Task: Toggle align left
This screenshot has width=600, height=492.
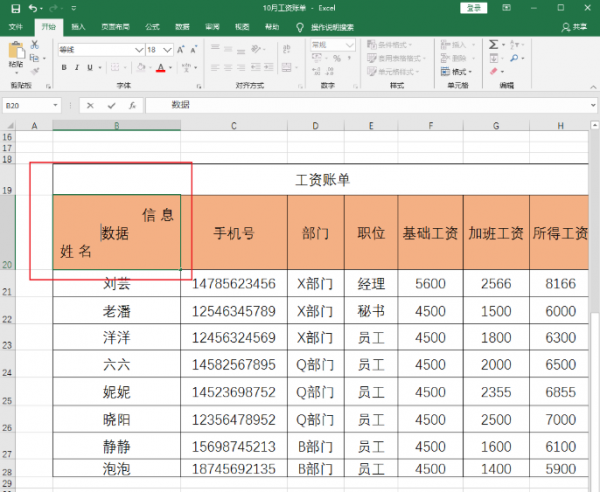Action: click(x=215, y=68)
